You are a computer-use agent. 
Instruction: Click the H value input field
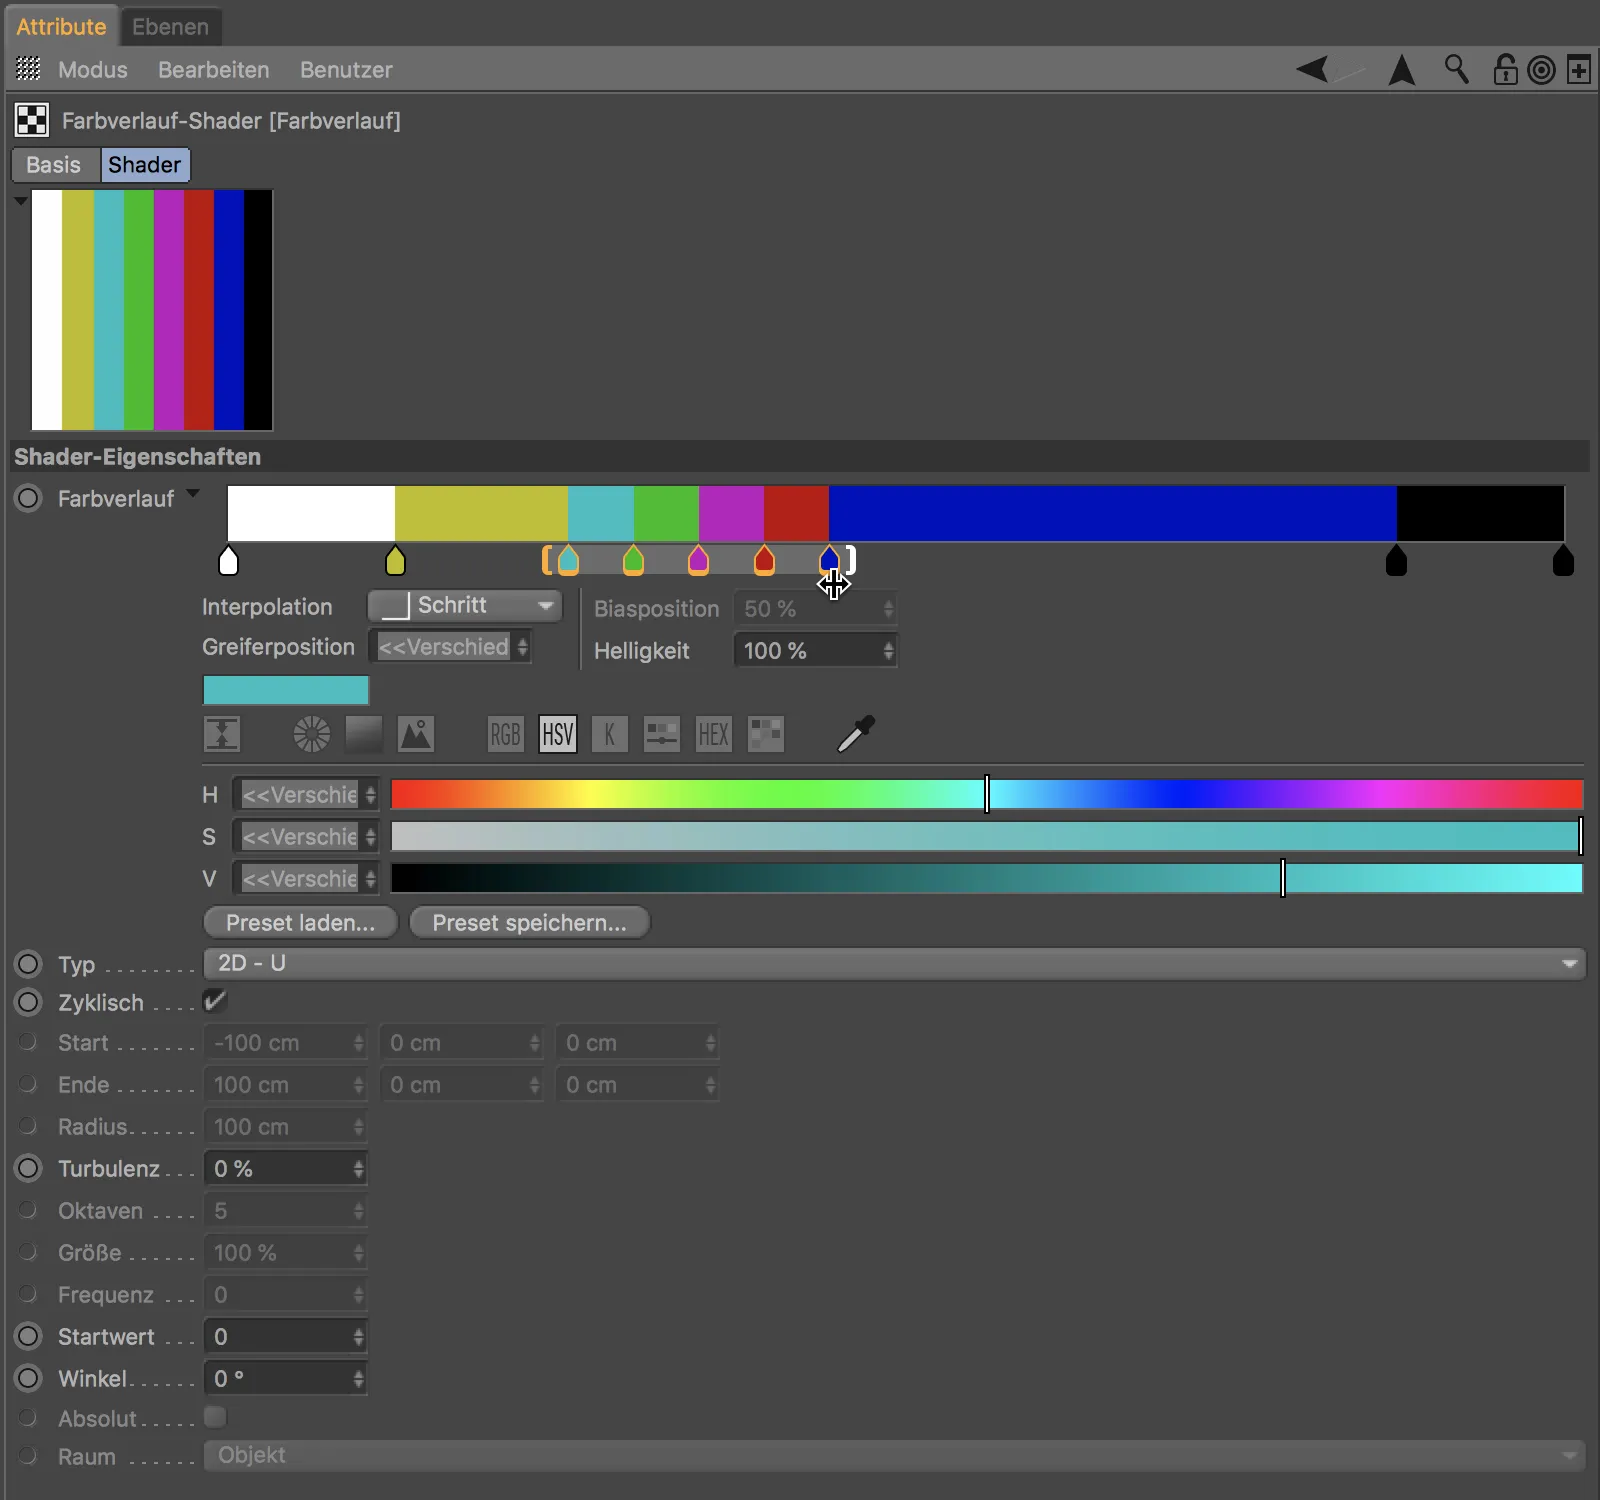[x=305, y=795]
